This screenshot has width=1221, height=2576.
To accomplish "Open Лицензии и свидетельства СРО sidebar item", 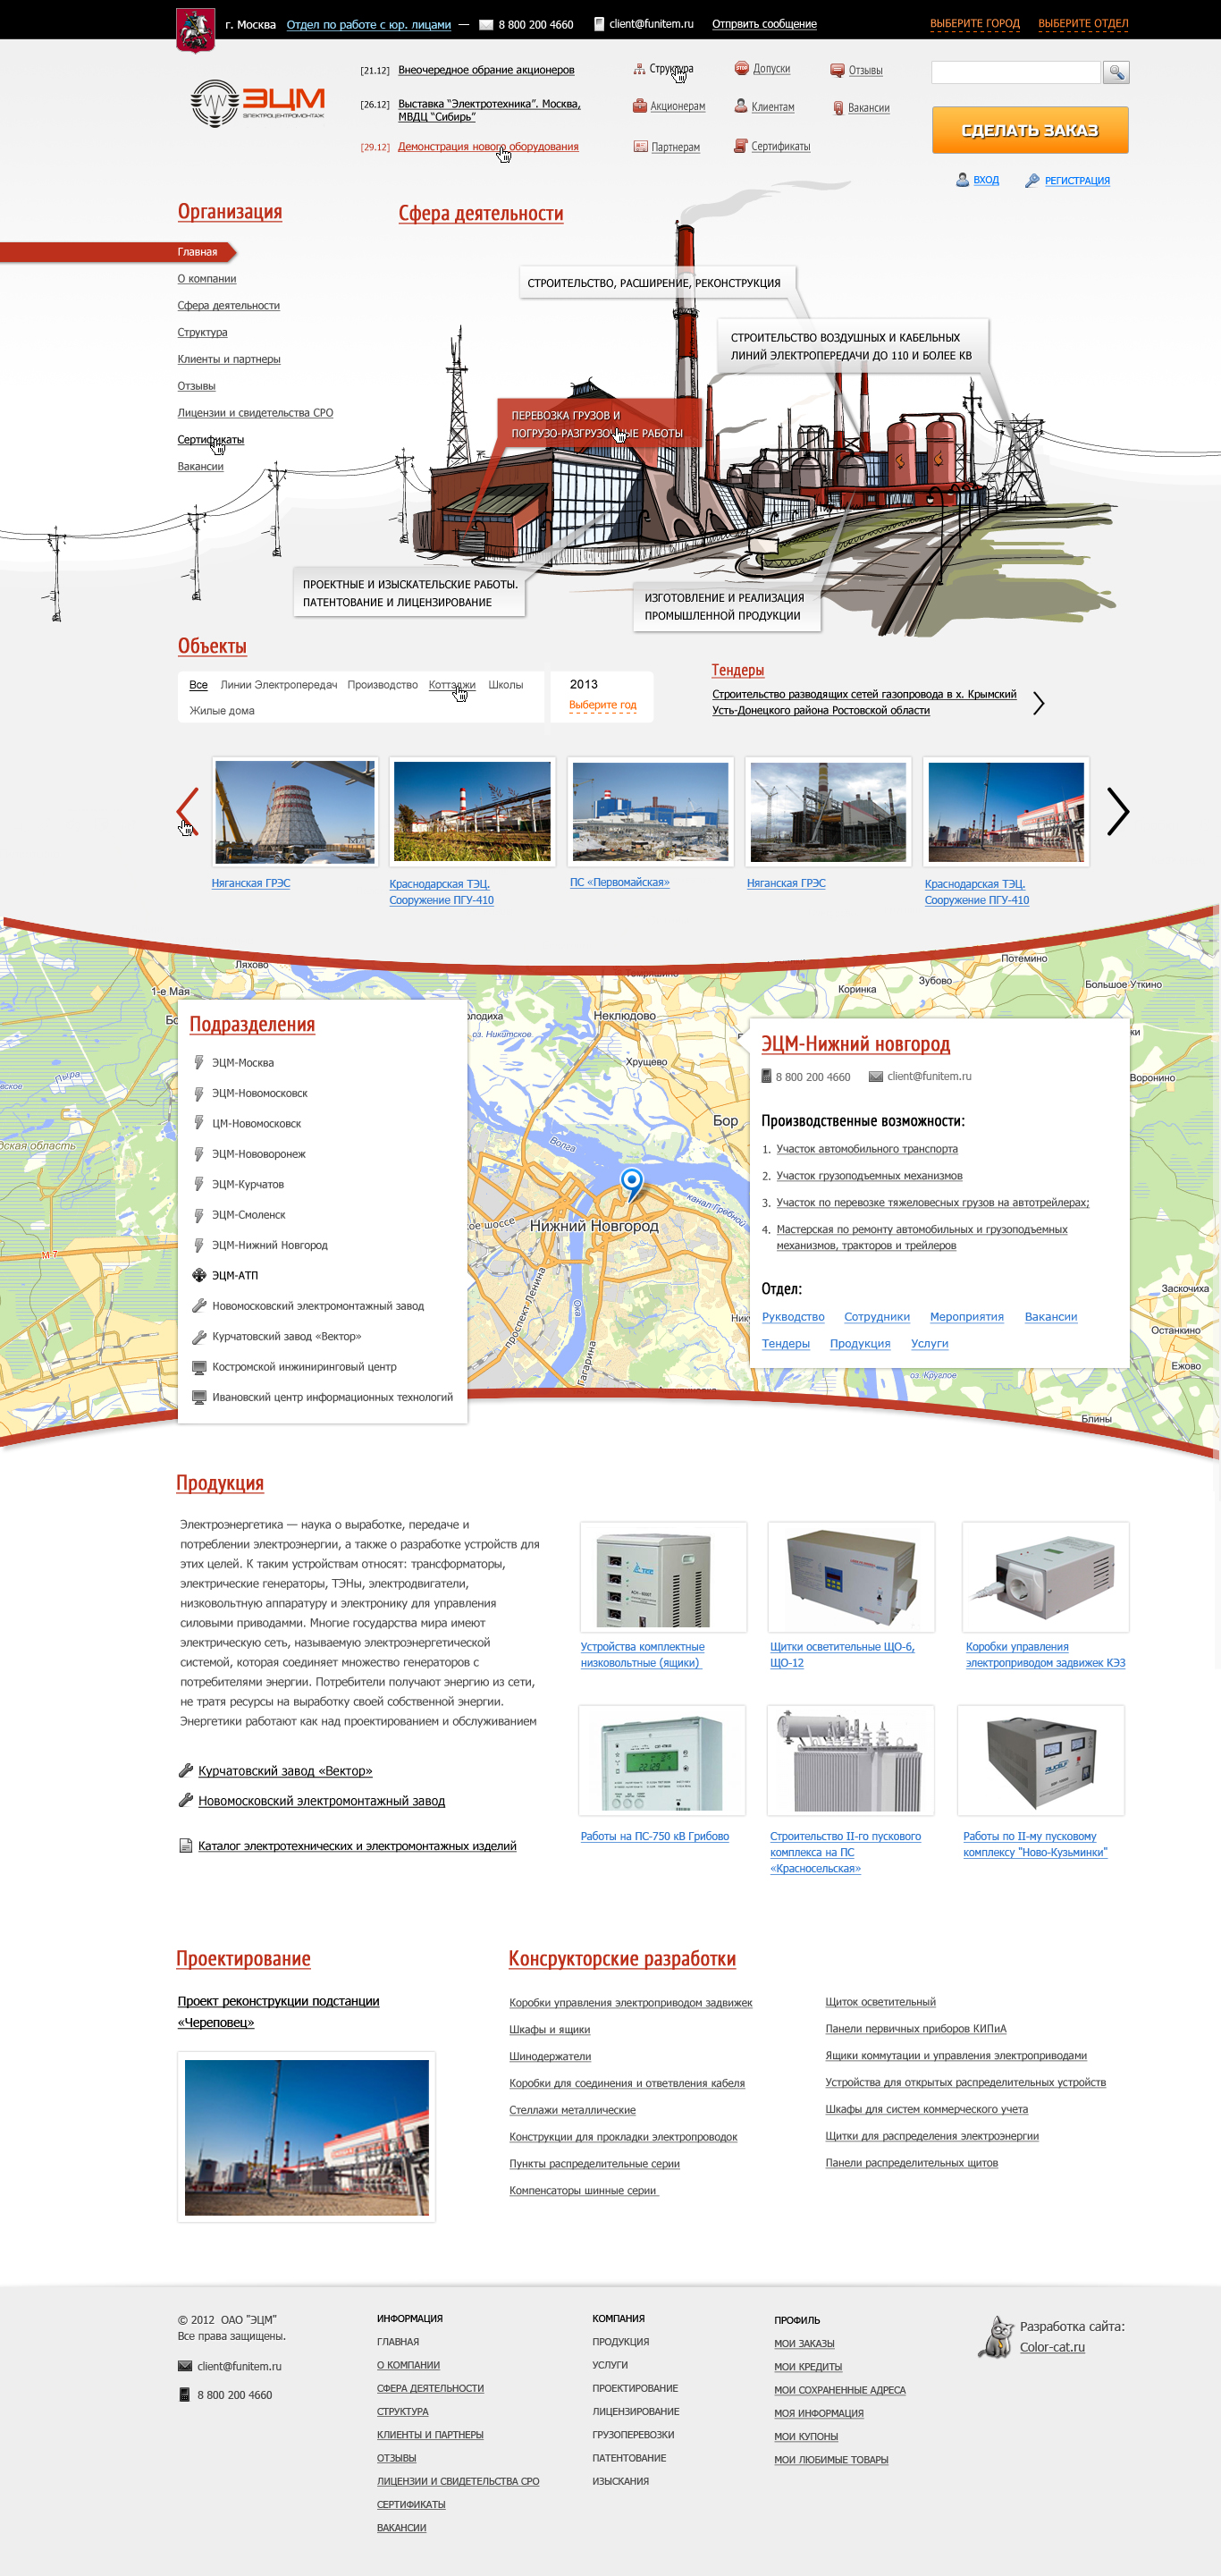I will [255, 413].
